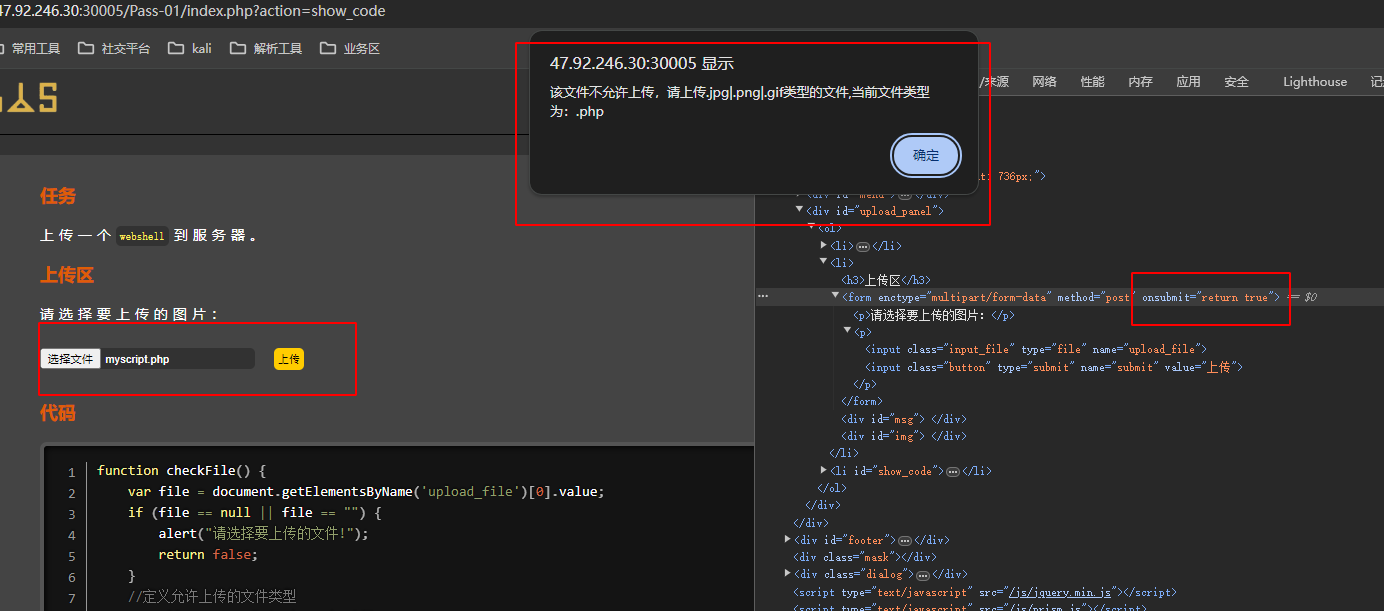Expand the dialog div node

click(788, 574)
